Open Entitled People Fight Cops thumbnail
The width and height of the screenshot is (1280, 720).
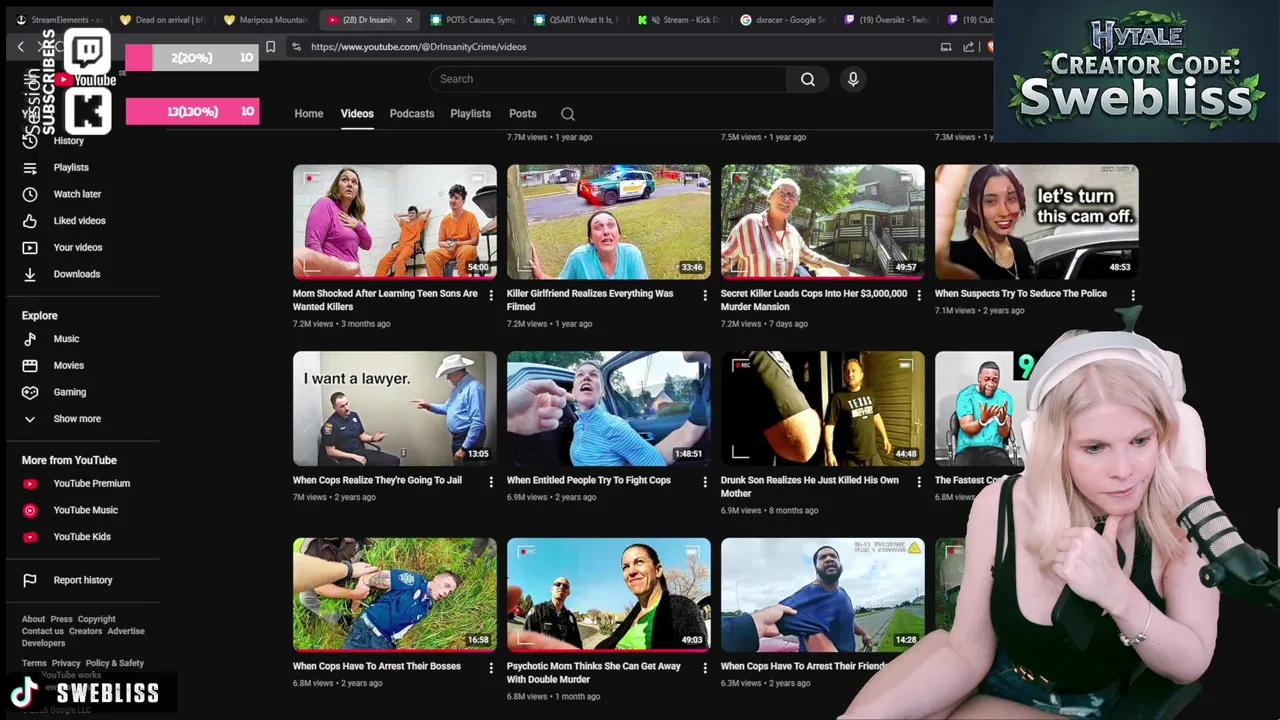[x=609, y=409]
